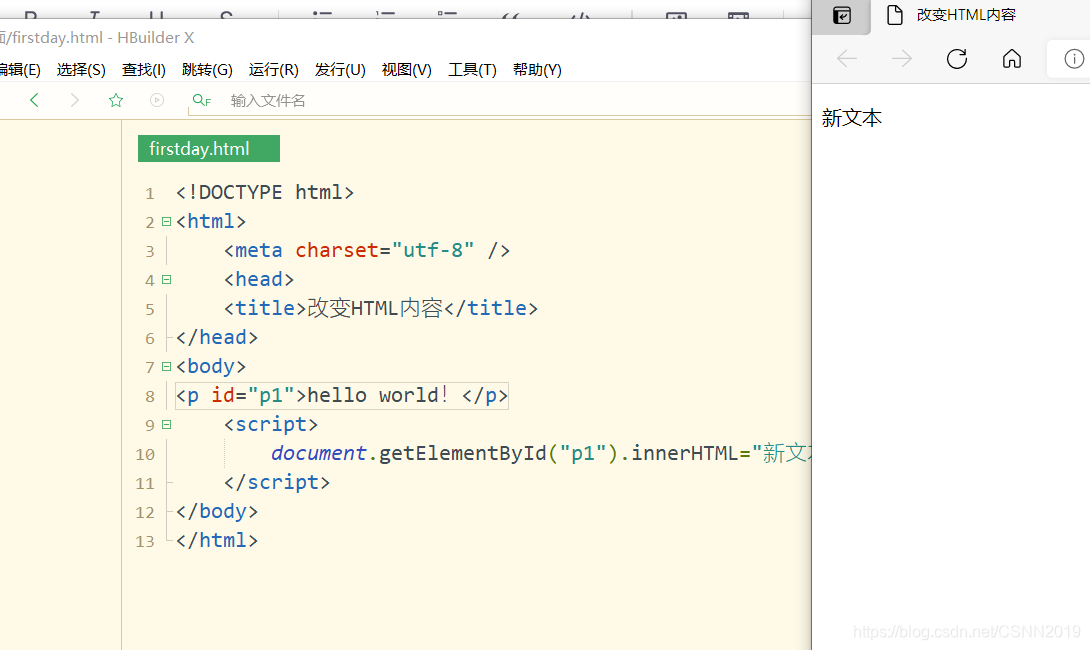This screenshot has width=1090, height=650.
Task: Collapse the html tag fold on line 2
Action: coord(167,222)
